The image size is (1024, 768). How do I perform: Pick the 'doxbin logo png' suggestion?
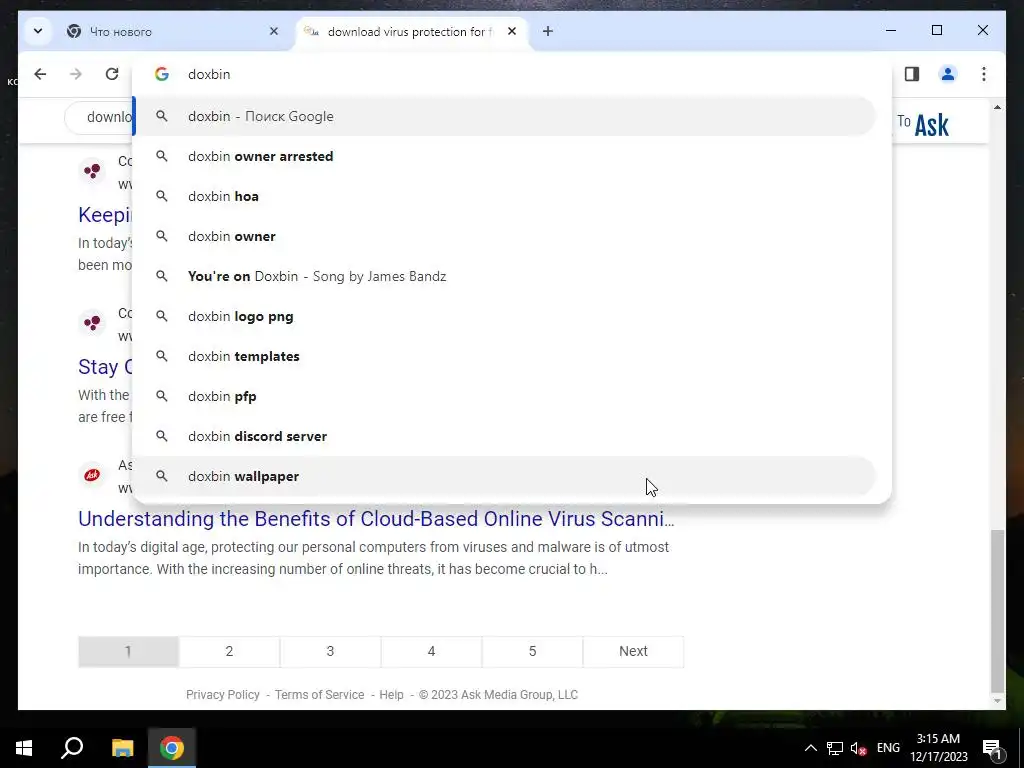click(x=504, y=316)
